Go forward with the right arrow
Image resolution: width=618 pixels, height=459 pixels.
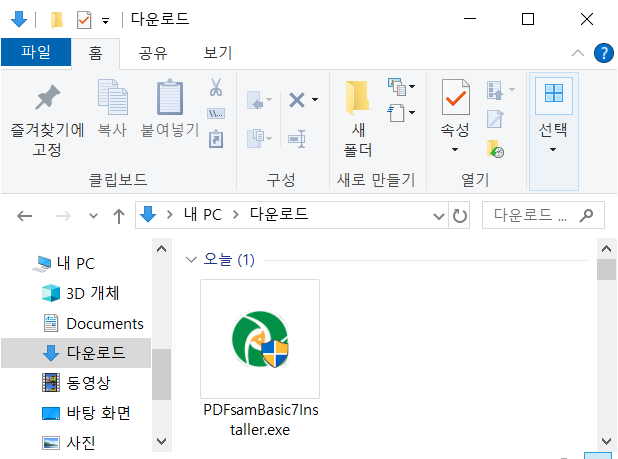63,216
